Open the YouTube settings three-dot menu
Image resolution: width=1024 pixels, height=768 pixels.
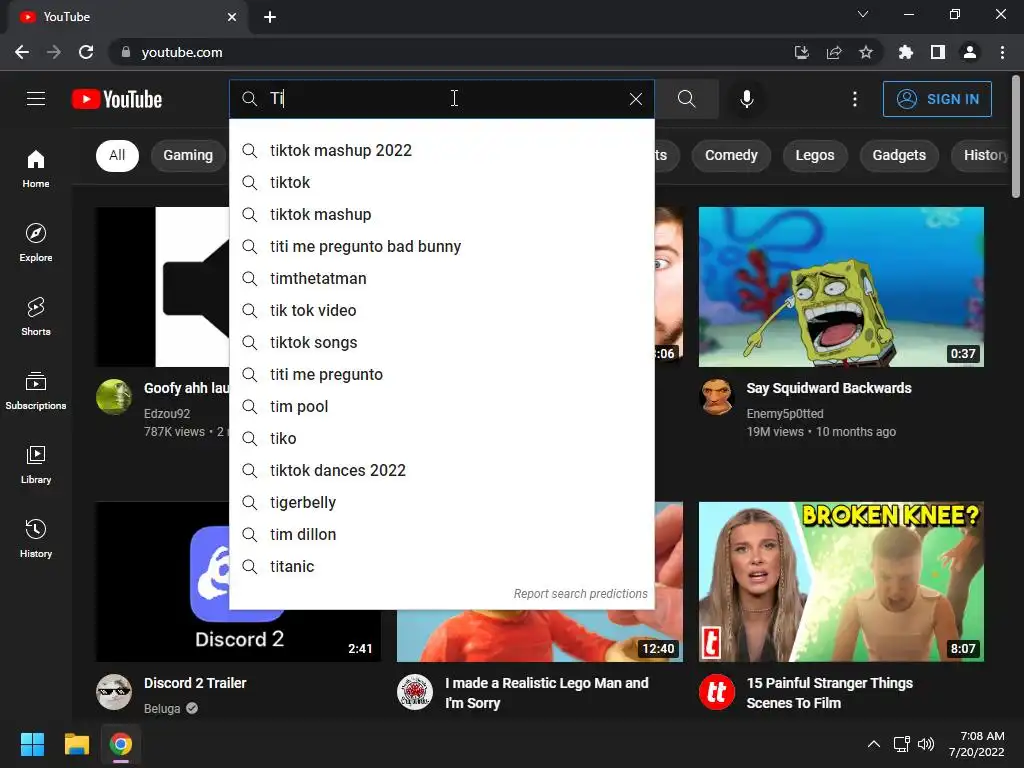(855, 99)
